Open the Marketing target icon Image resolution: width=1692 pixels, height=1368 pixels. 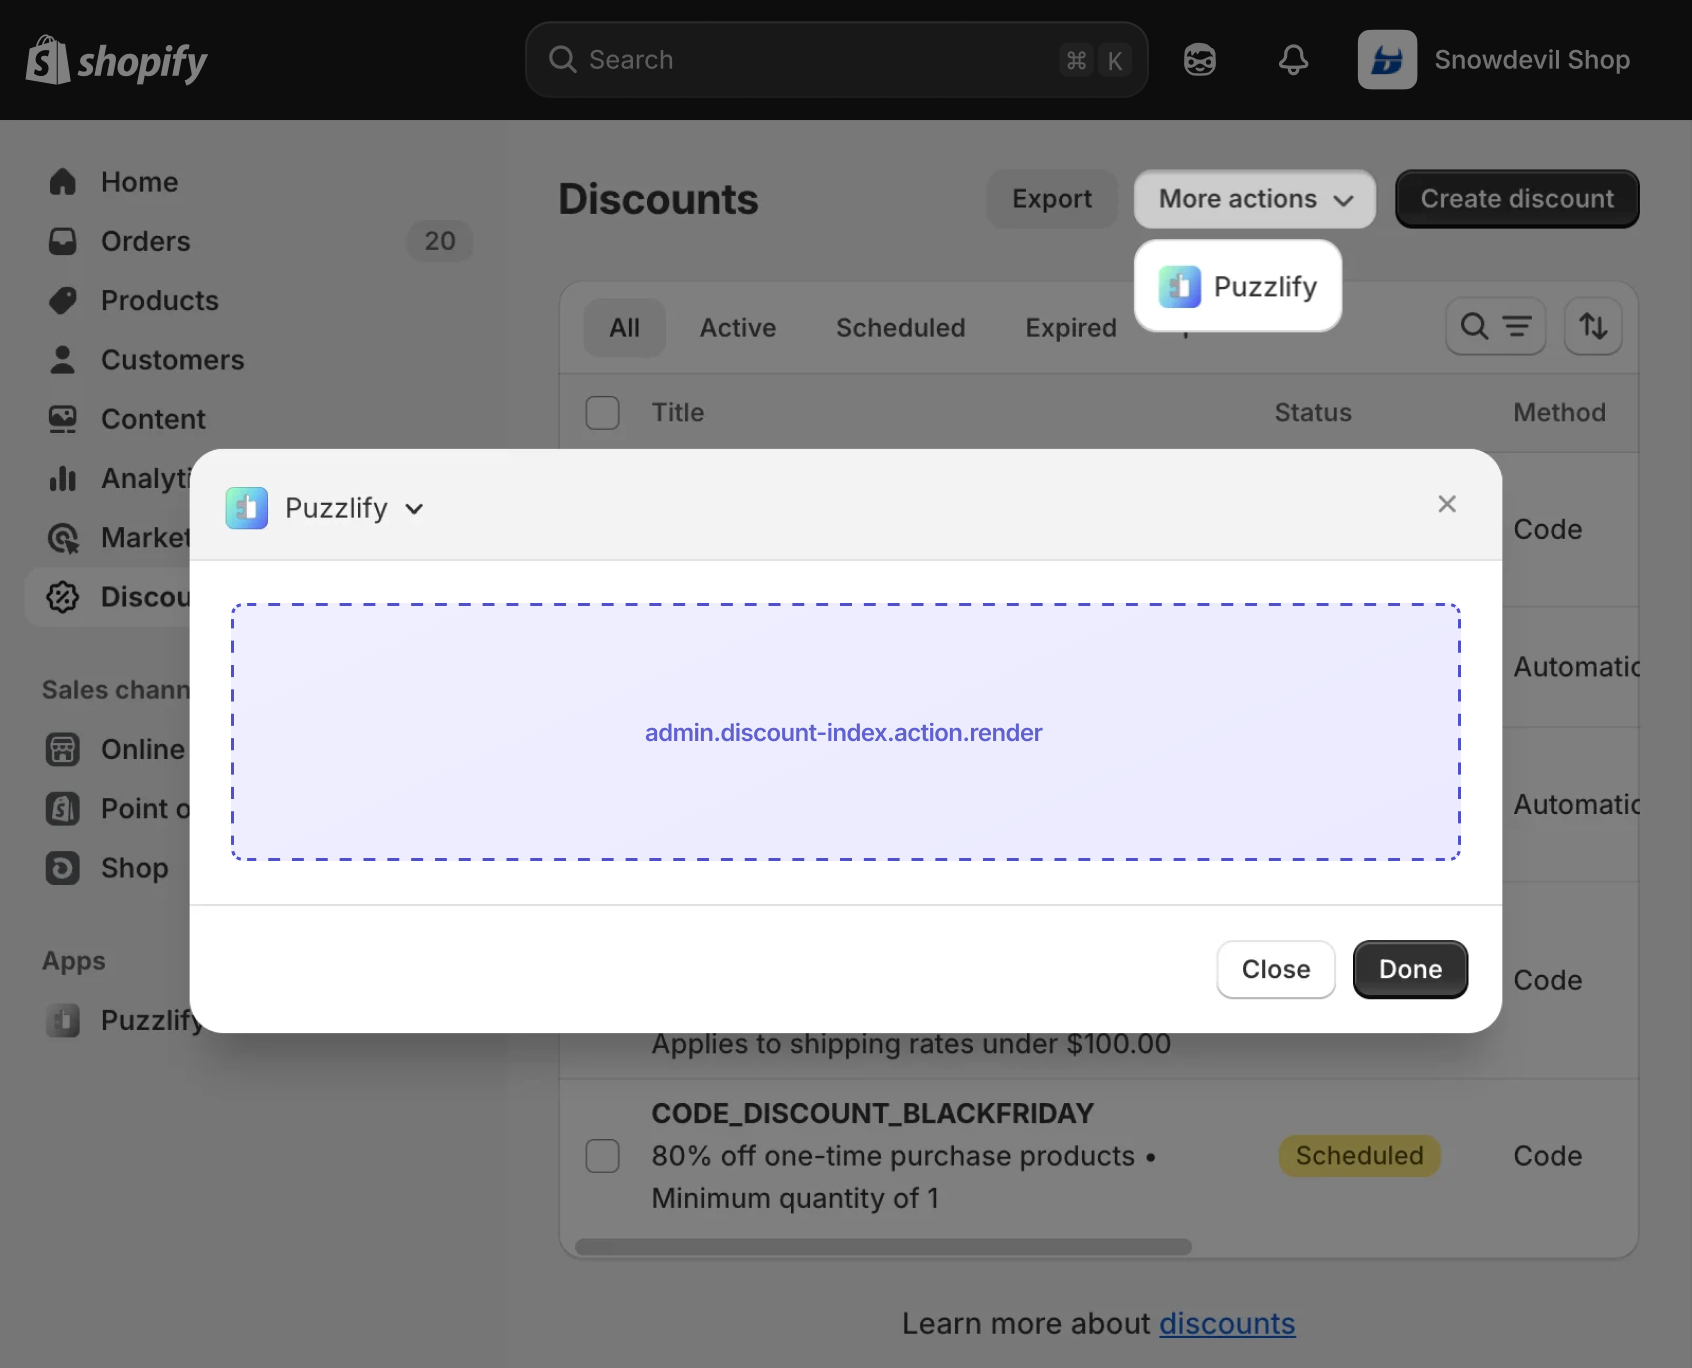pos(63,538)
